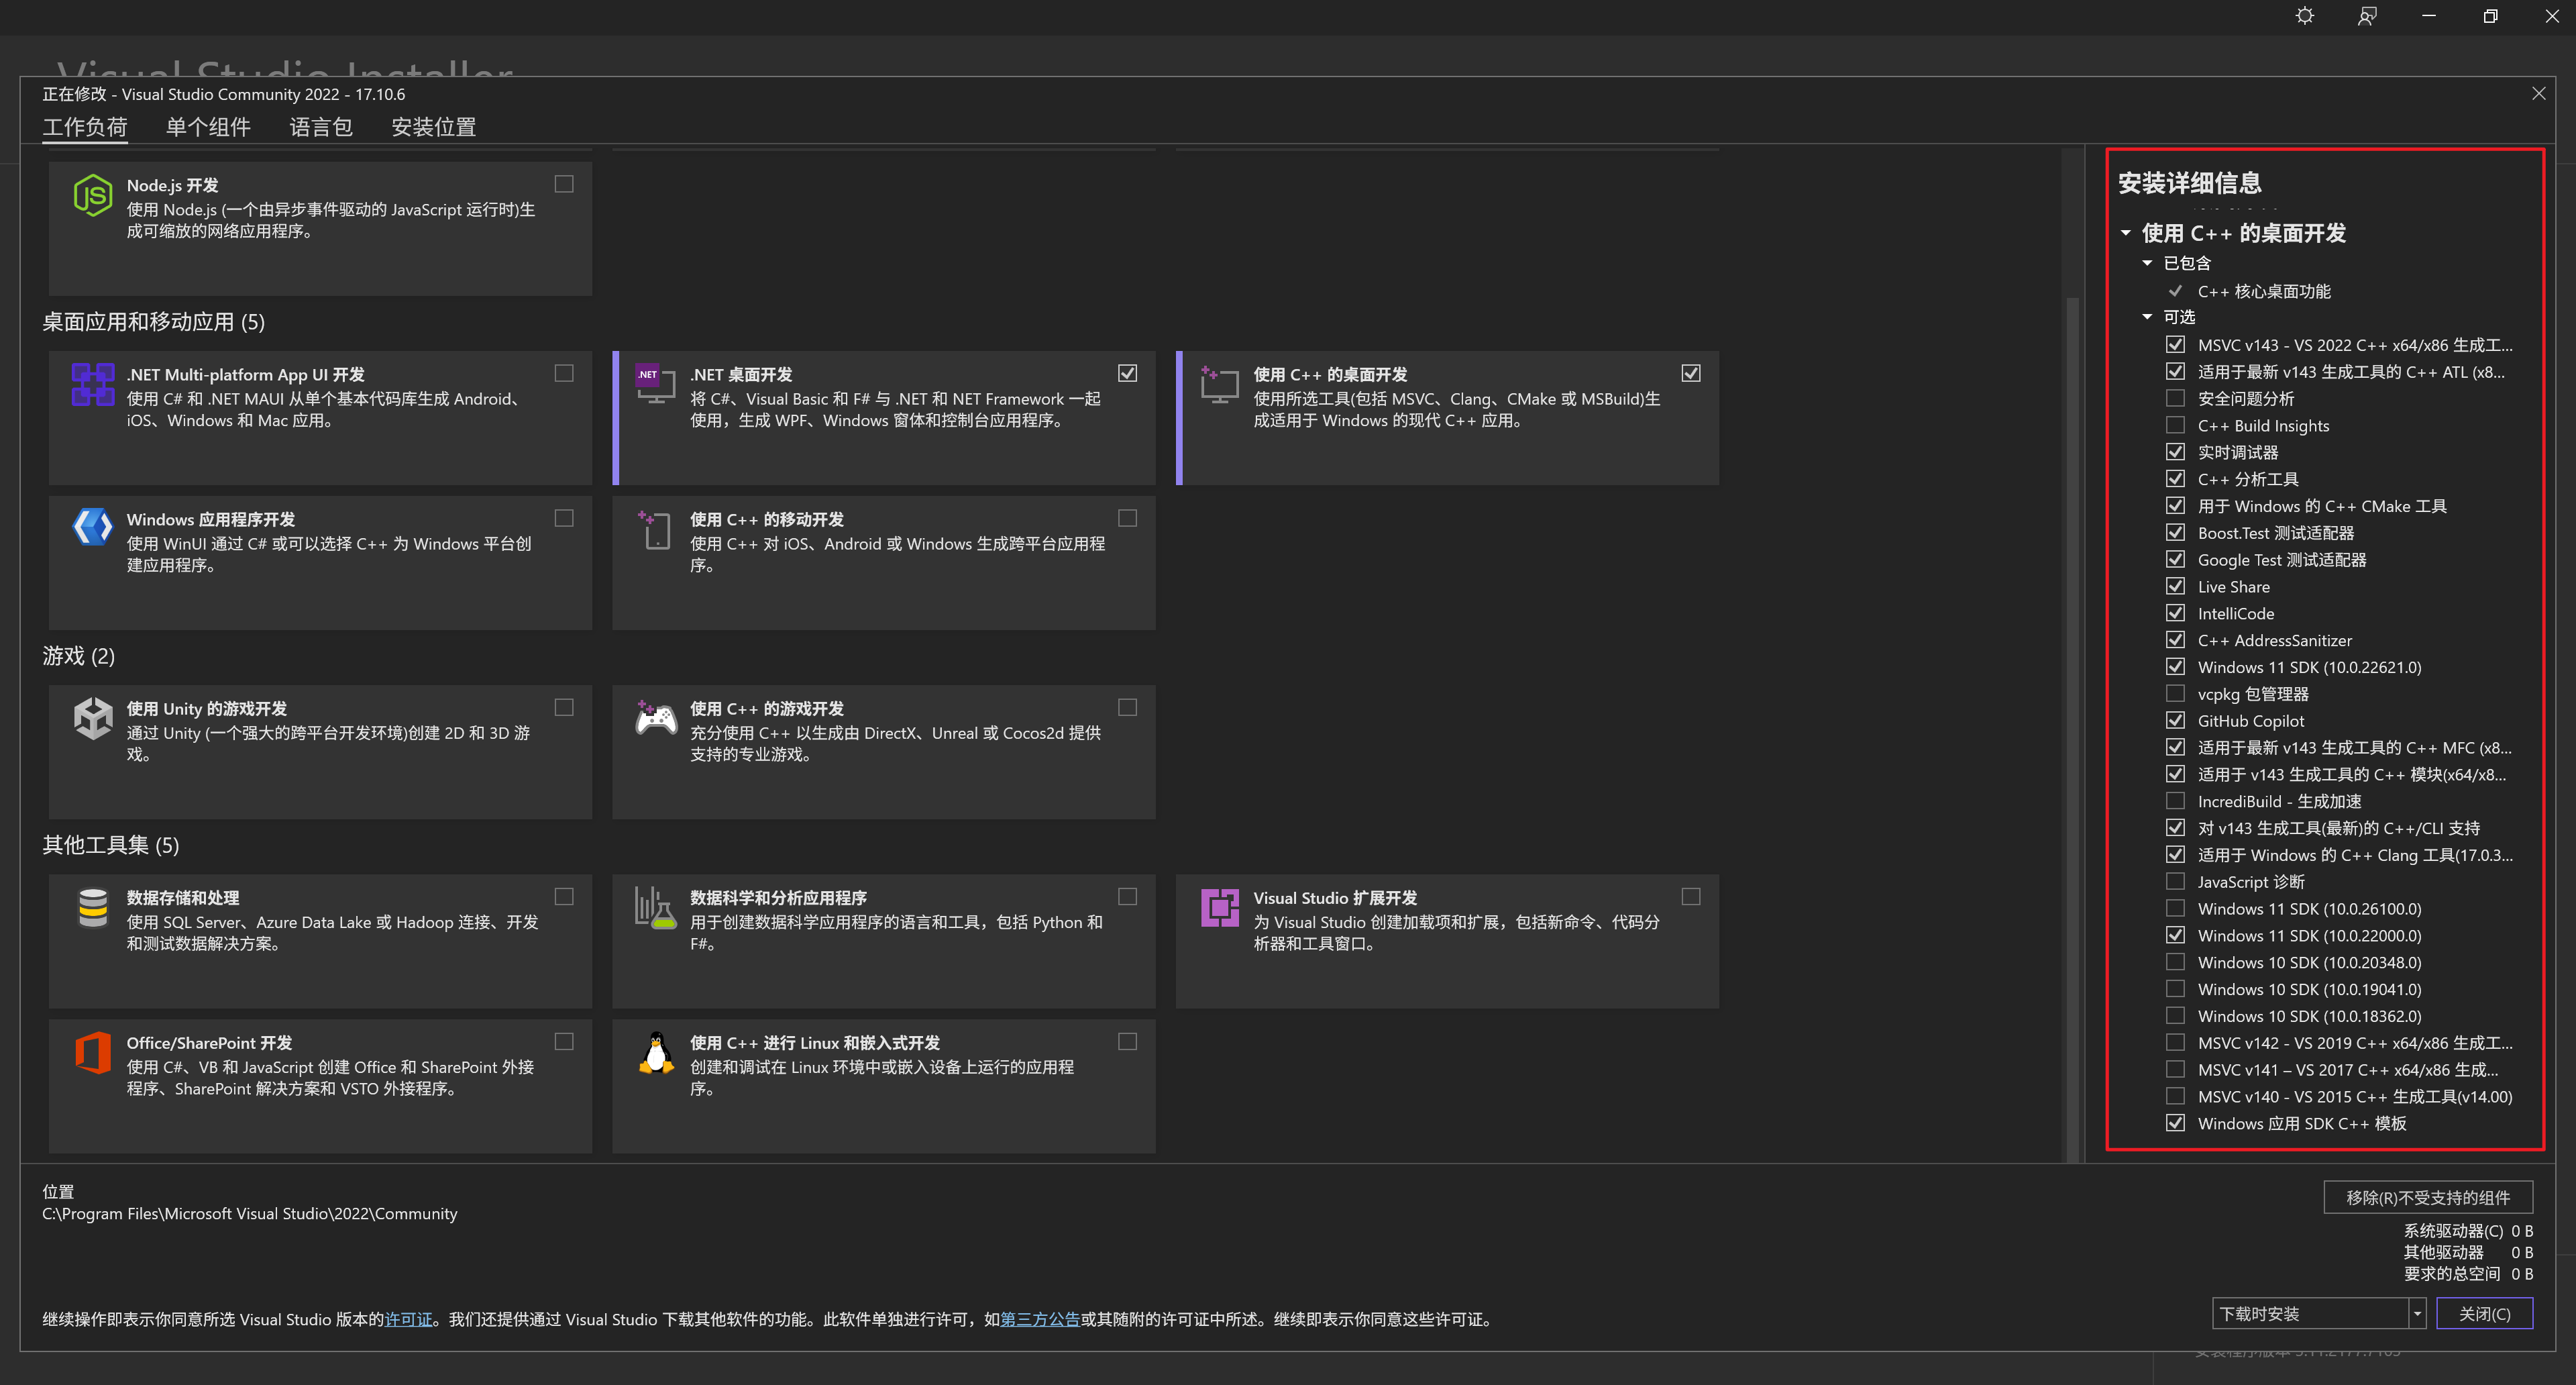Screen dimensions: 2576x1385
Task: Select the 数据存储和处理 workload card
Action: (x=320, y=941)
